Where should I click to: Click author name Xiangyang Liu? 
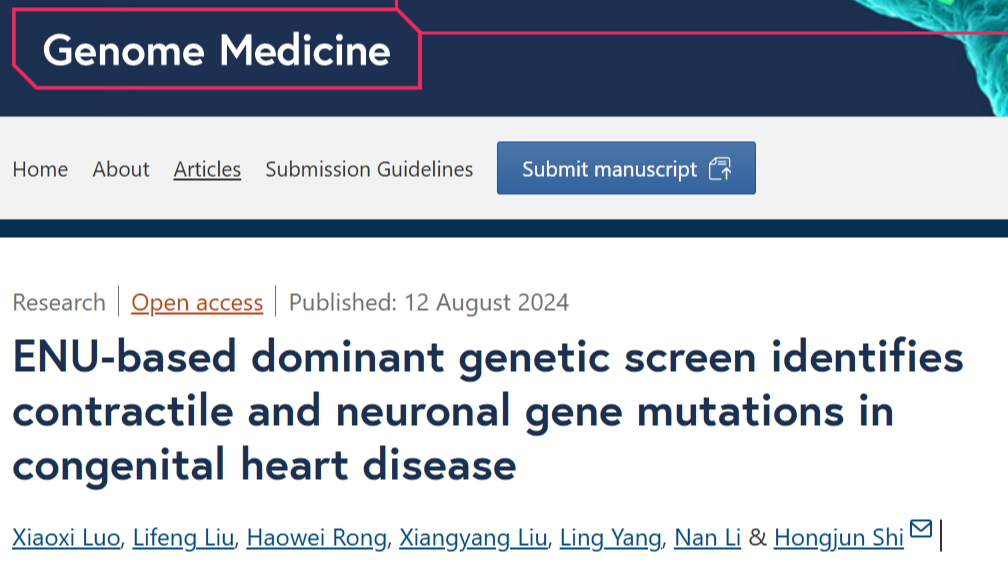(x=473, y=537)
